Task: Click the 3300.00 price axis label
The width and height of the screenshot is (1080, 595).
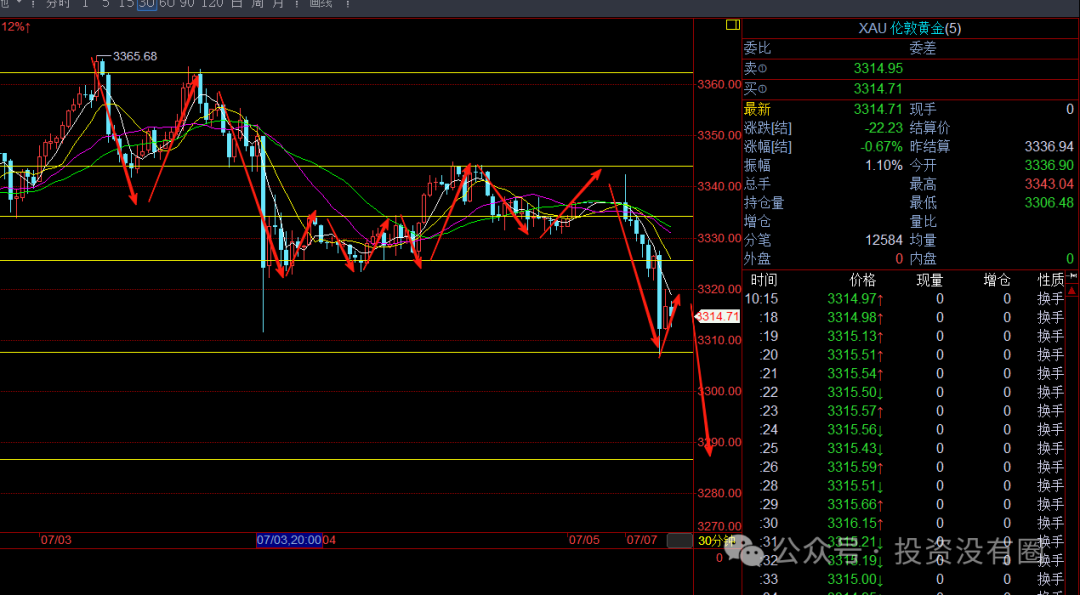Action: tap(719, 391)
